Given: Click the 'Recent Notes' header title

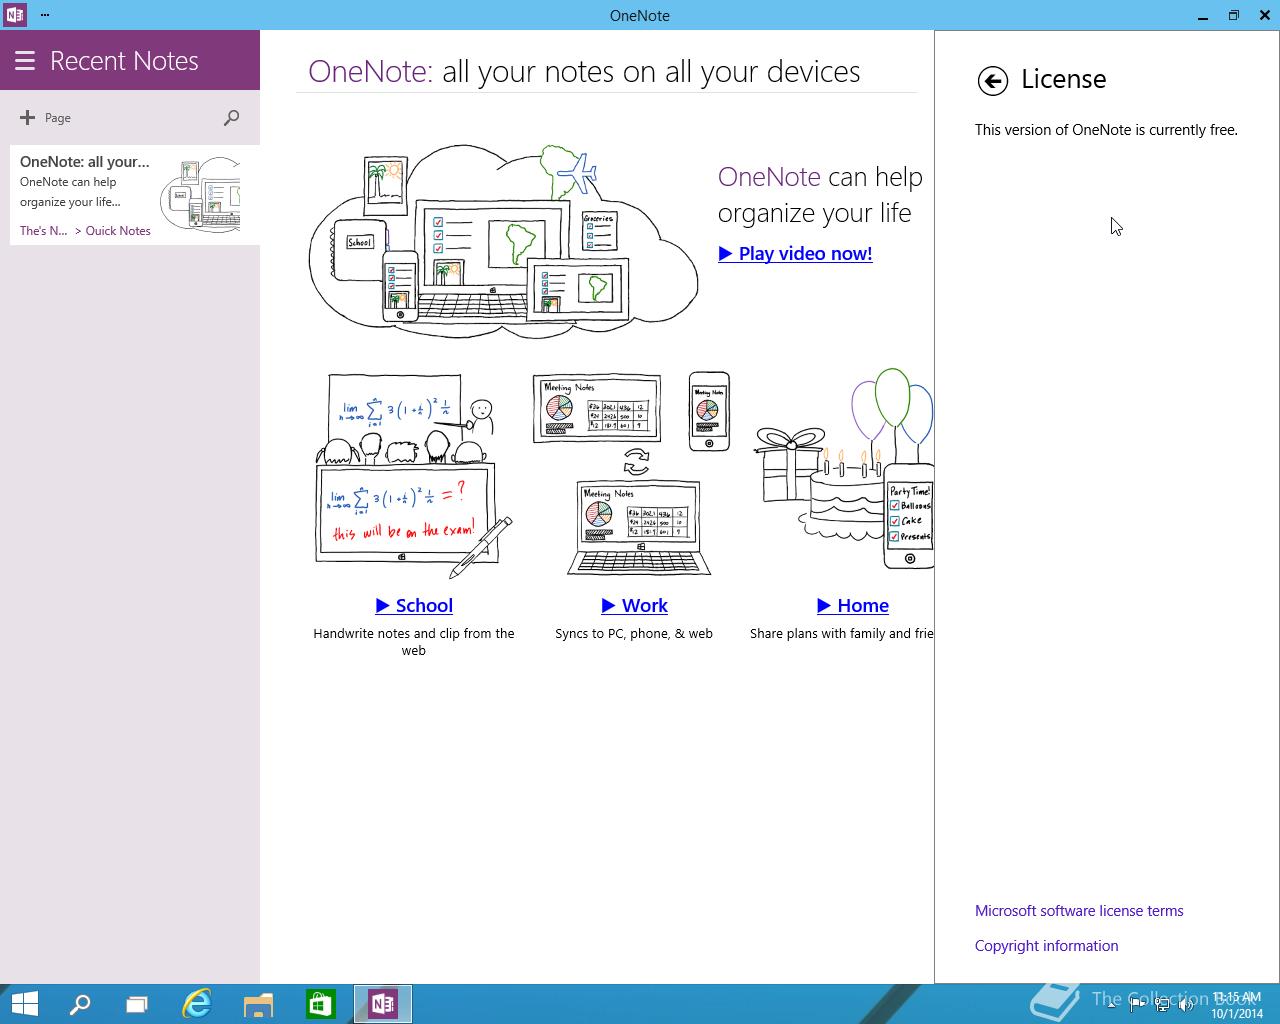Looking at the screenshot, I should 124,61.
